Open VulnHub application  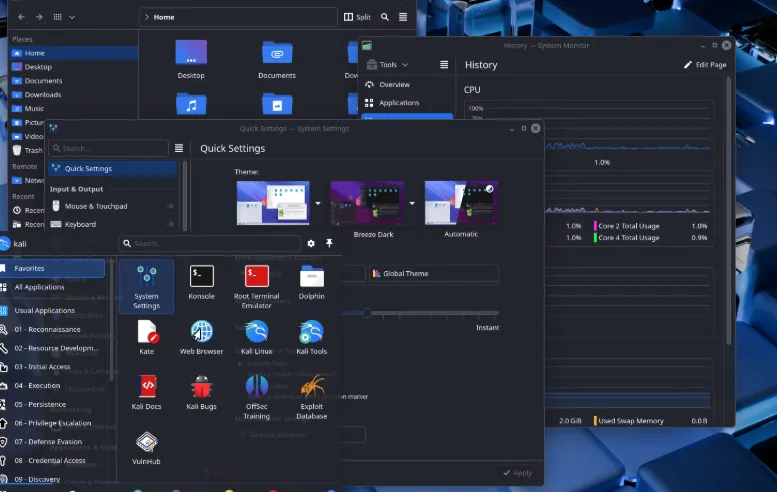(x=146, y=448)
